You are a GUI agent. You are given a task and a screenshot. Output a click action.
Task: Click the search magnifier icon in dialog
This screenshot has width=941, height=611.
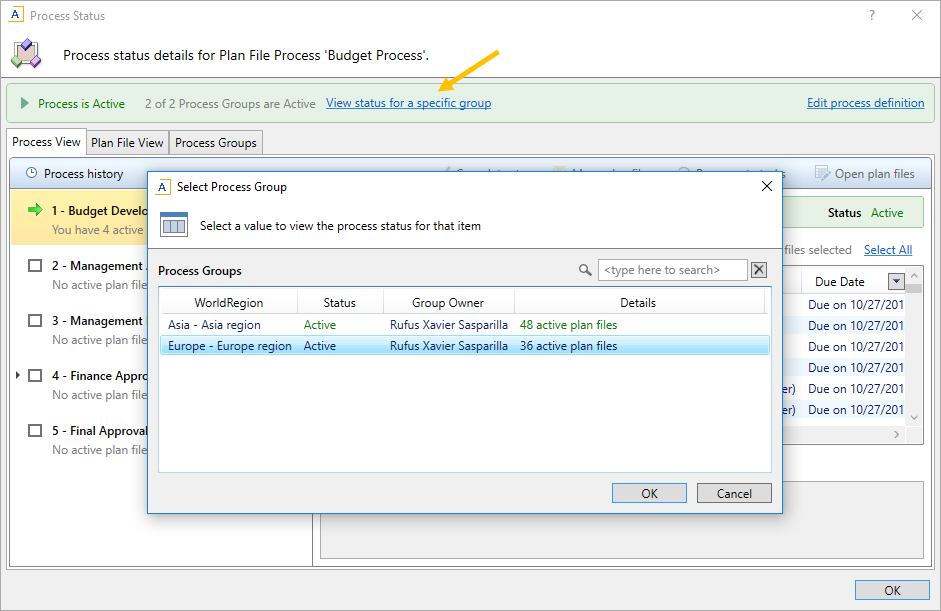tap(585, 270)
